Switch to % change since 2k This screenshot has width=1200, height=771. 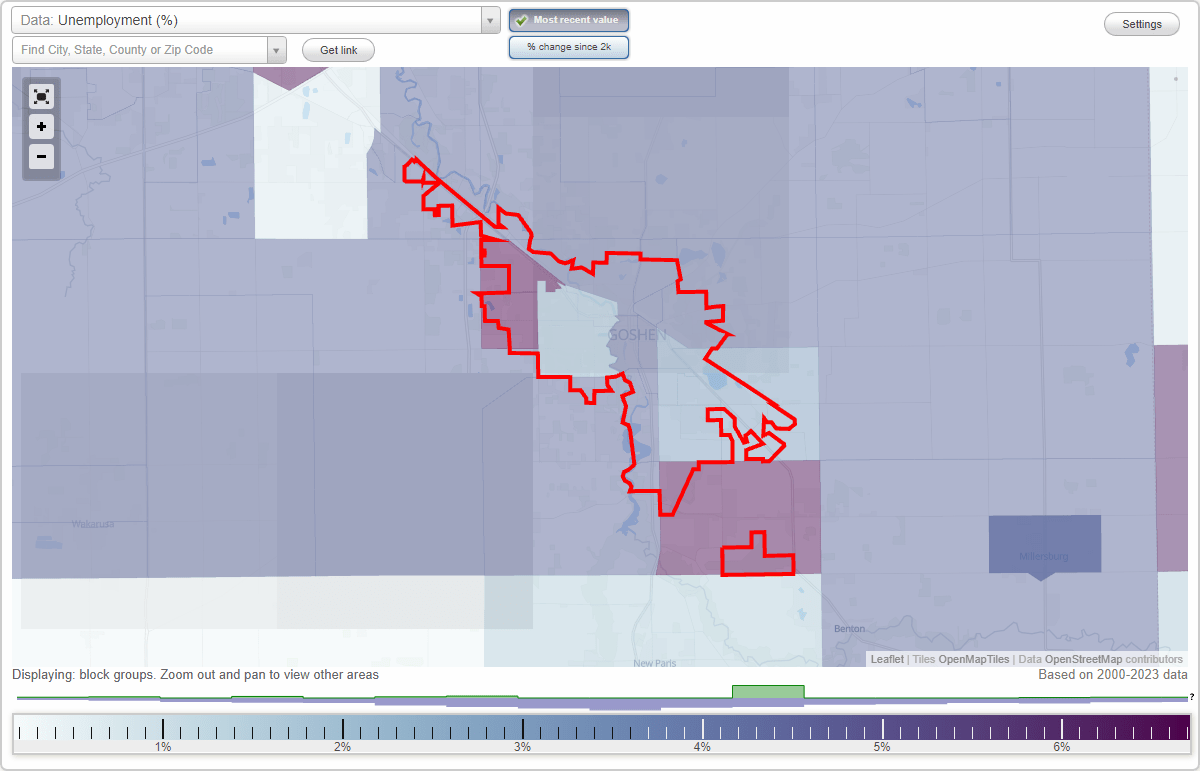[569, 47]
